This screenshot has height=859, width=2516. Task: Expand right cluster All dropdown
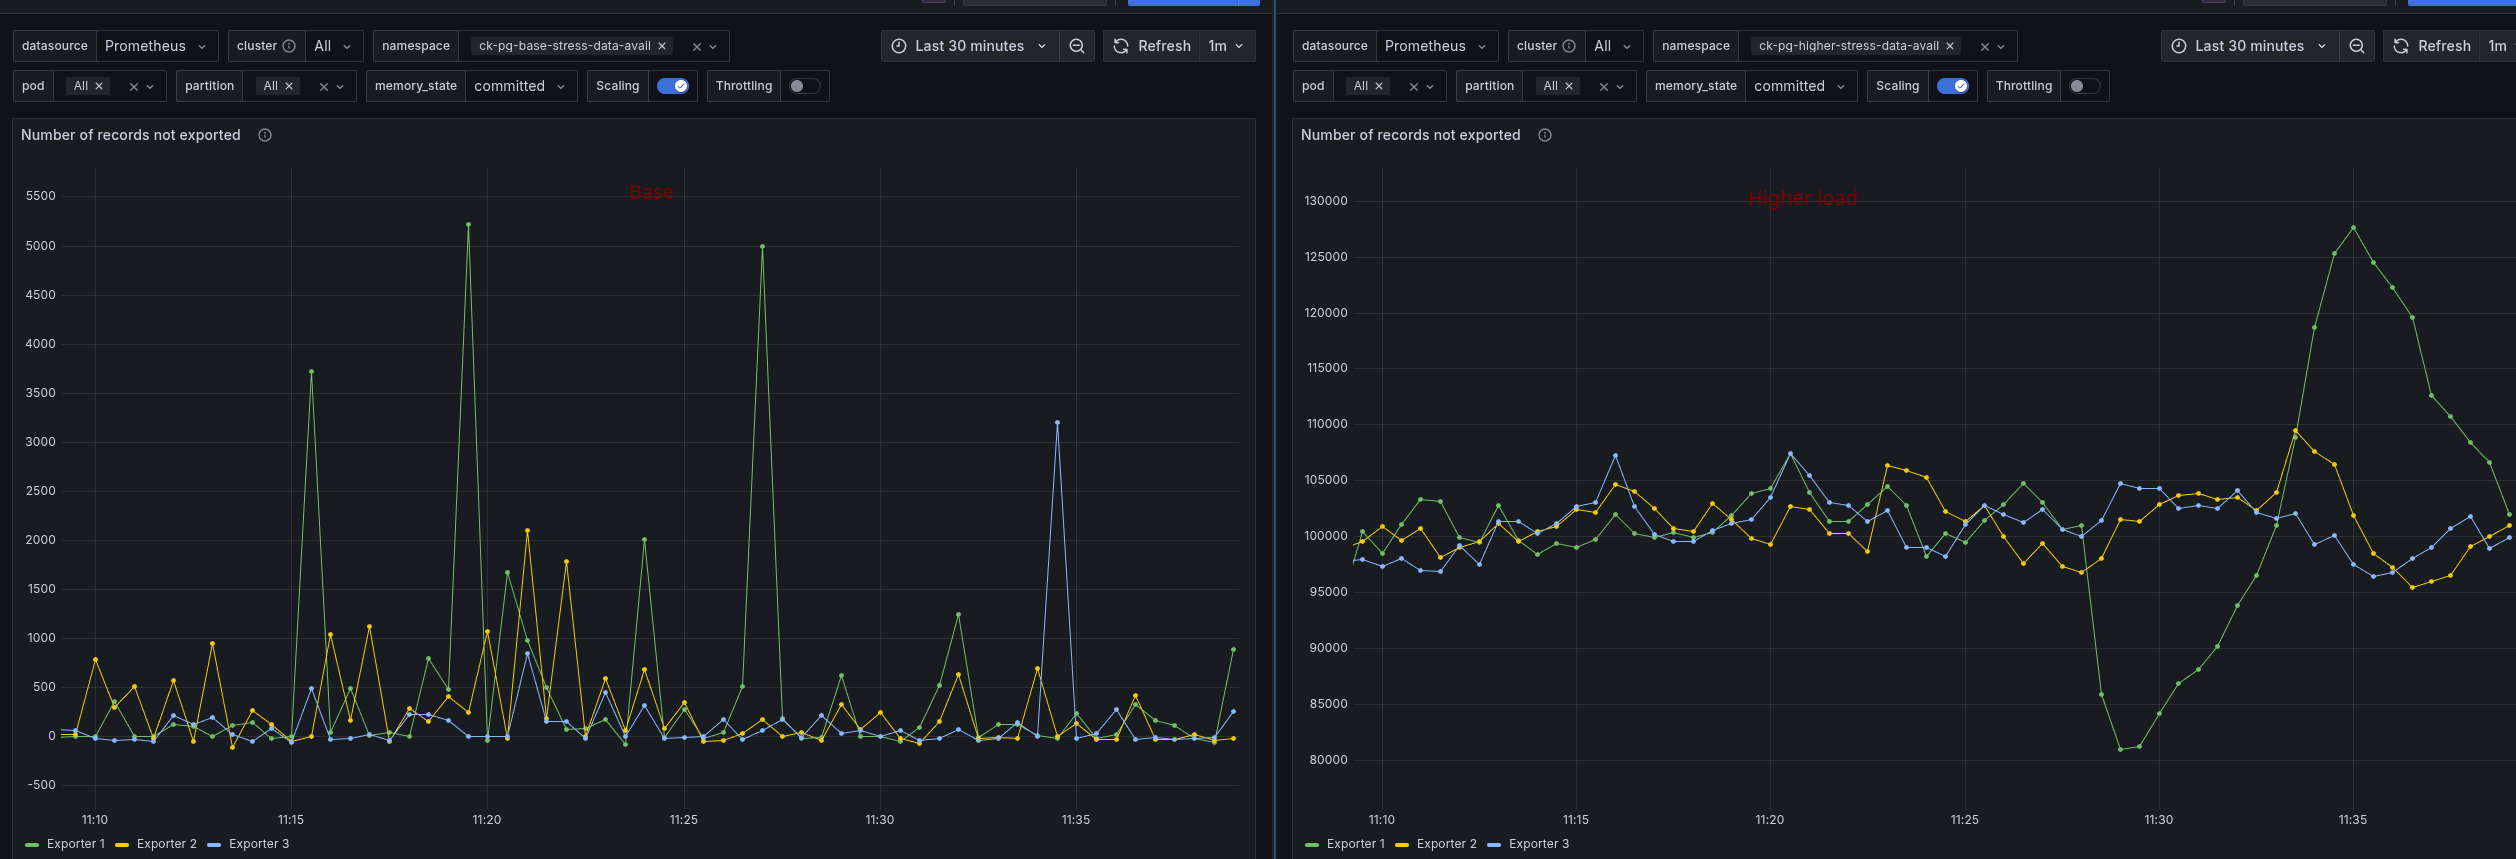(1612, 46)
